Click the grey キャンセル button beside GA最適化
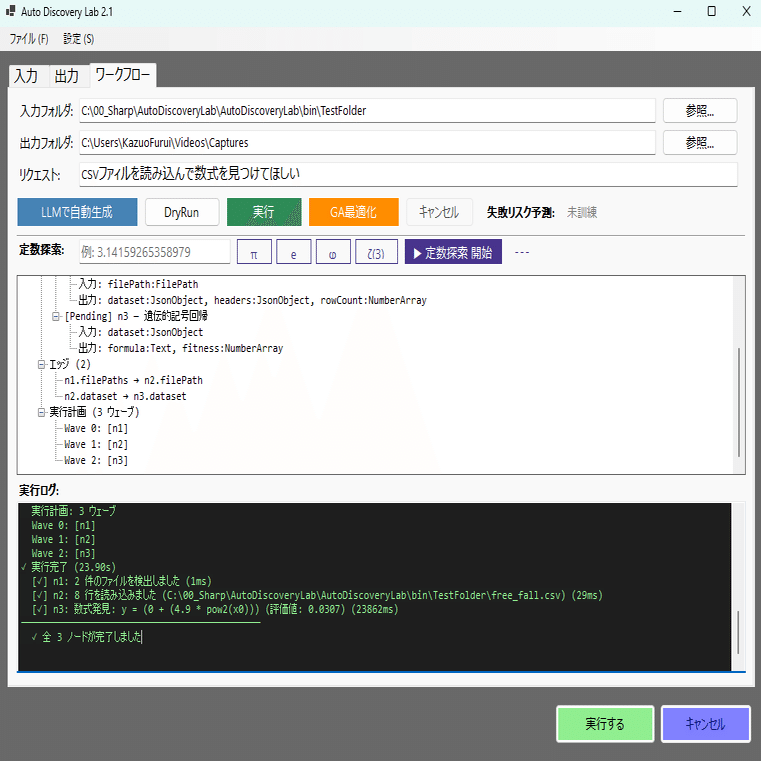The height and width of the screenshot is (761, 761). point(439,212)
